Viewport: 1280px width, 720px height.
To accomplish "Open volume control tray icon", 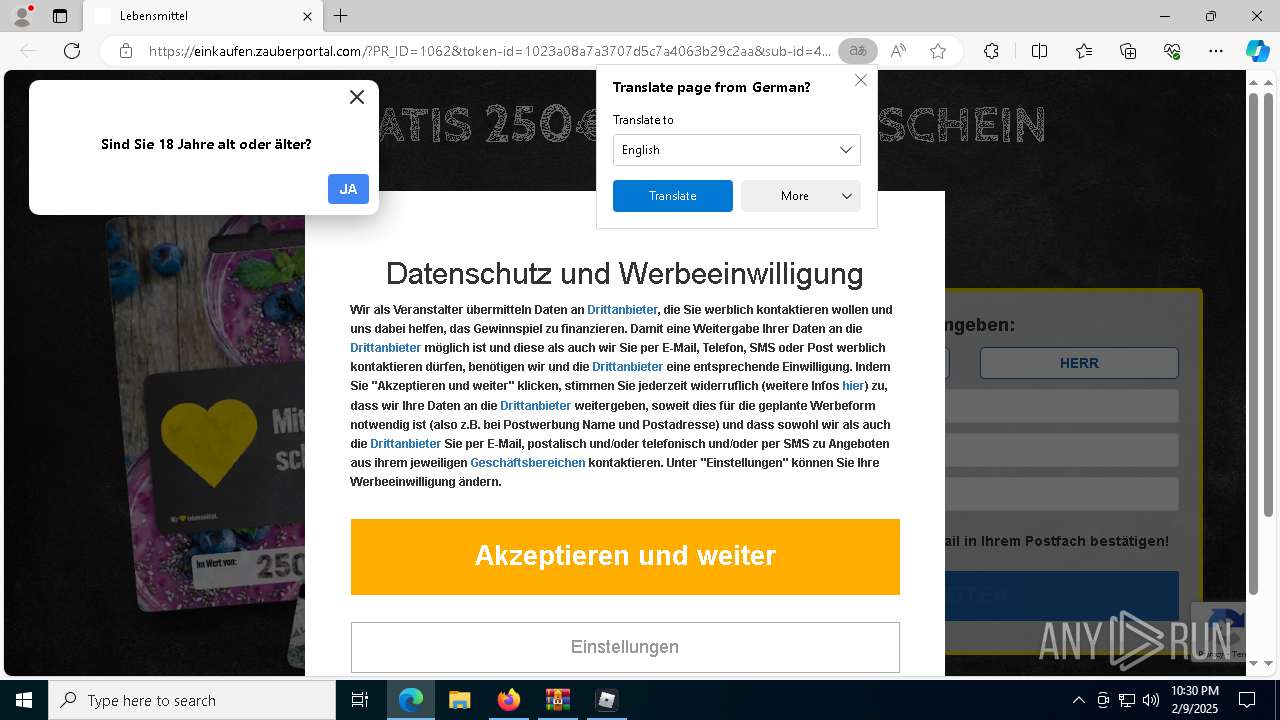I will click(1151, 700).
